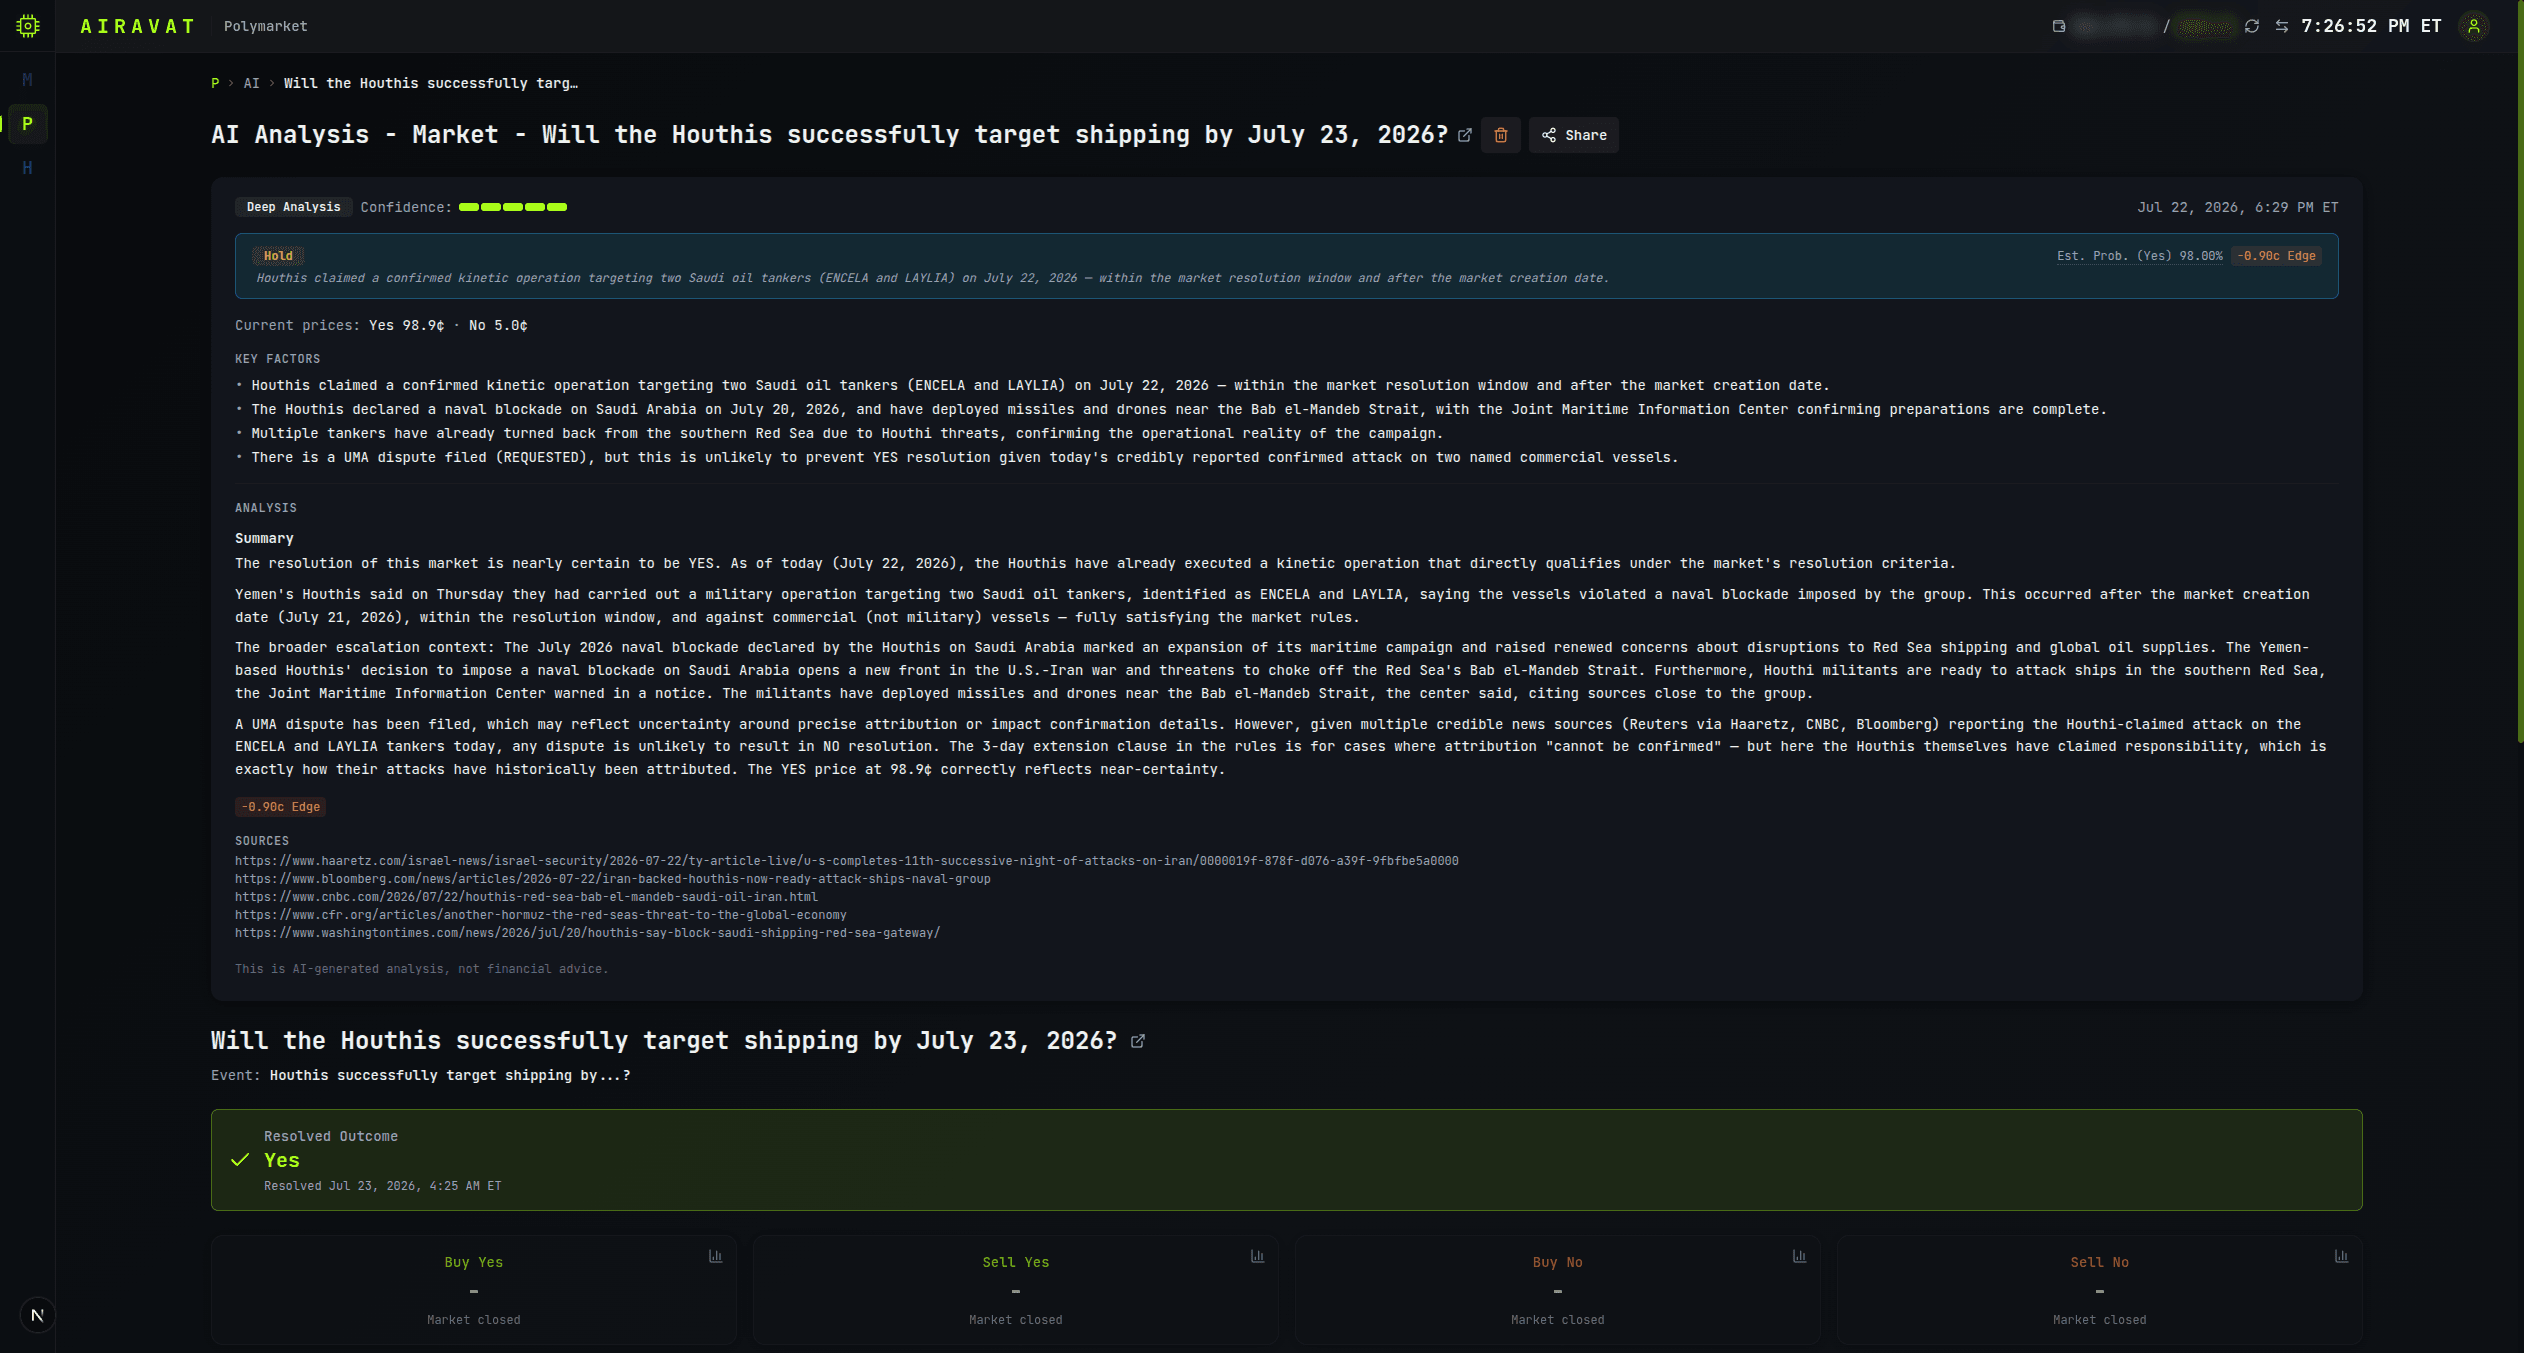The width and height of the screenshot is (2524, 1353).
Task: Click the green Confidence bar indicator
Action: 513,207
